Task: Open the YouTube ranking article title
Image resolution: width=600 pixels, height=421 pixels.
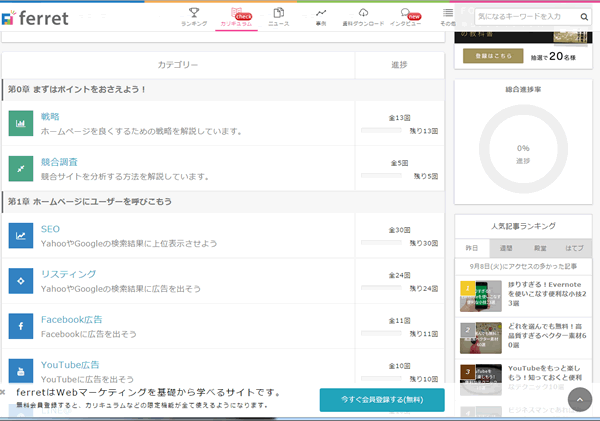Action: (545, 377)
